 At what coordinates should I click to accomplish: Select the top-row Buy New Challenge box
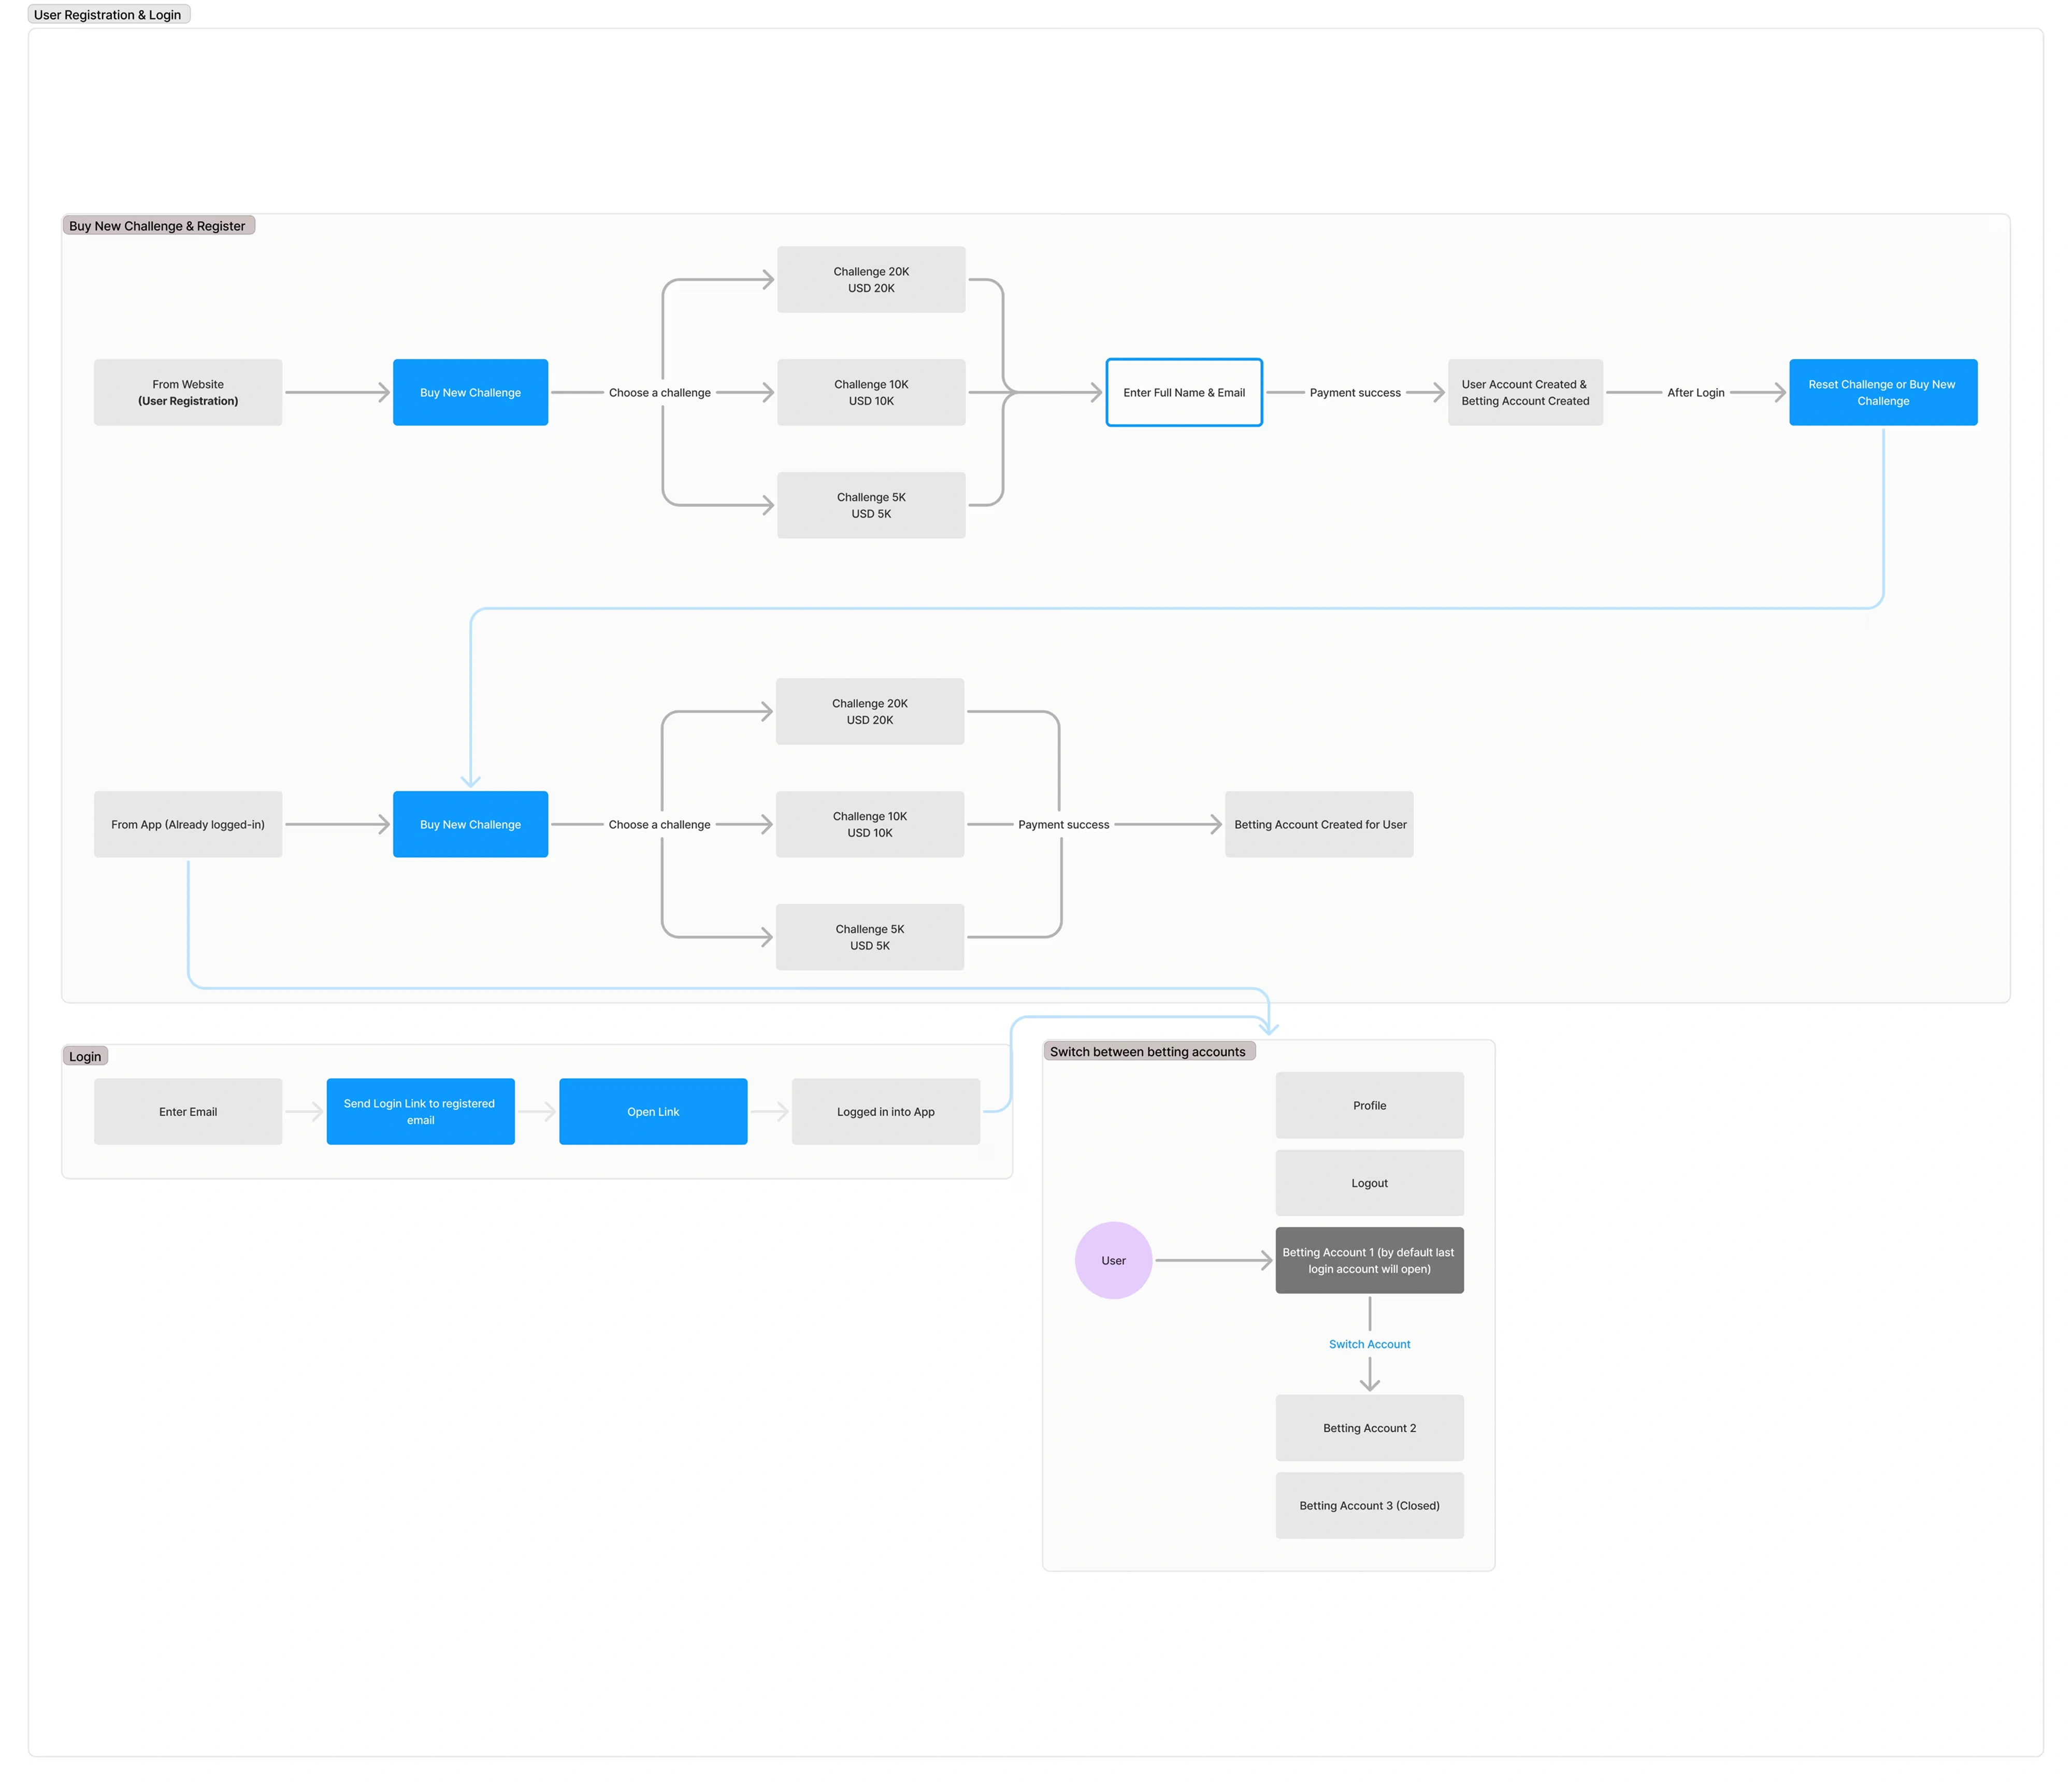pos(470,392)
